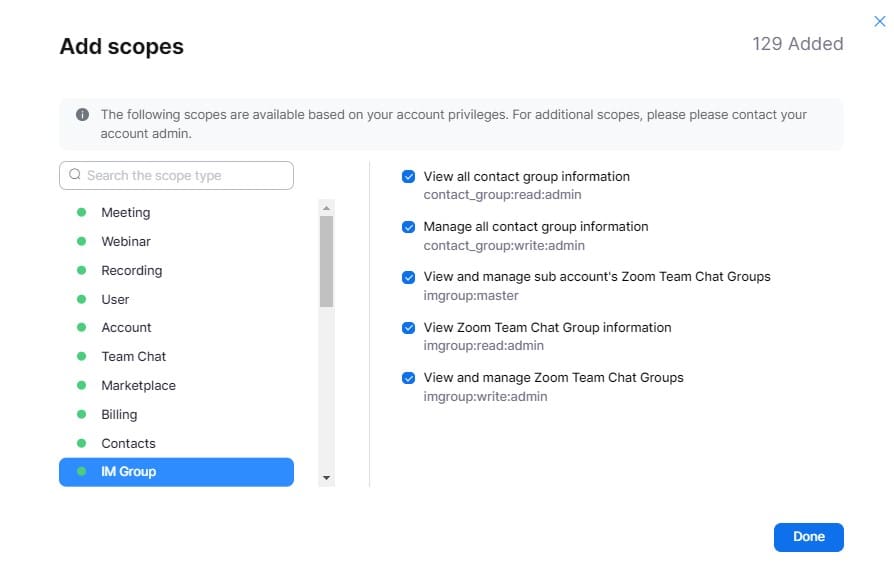Viewport: 894px width, 582px height.
Task: Click the search magnifier icon
Action: click(x=75, y=175)
